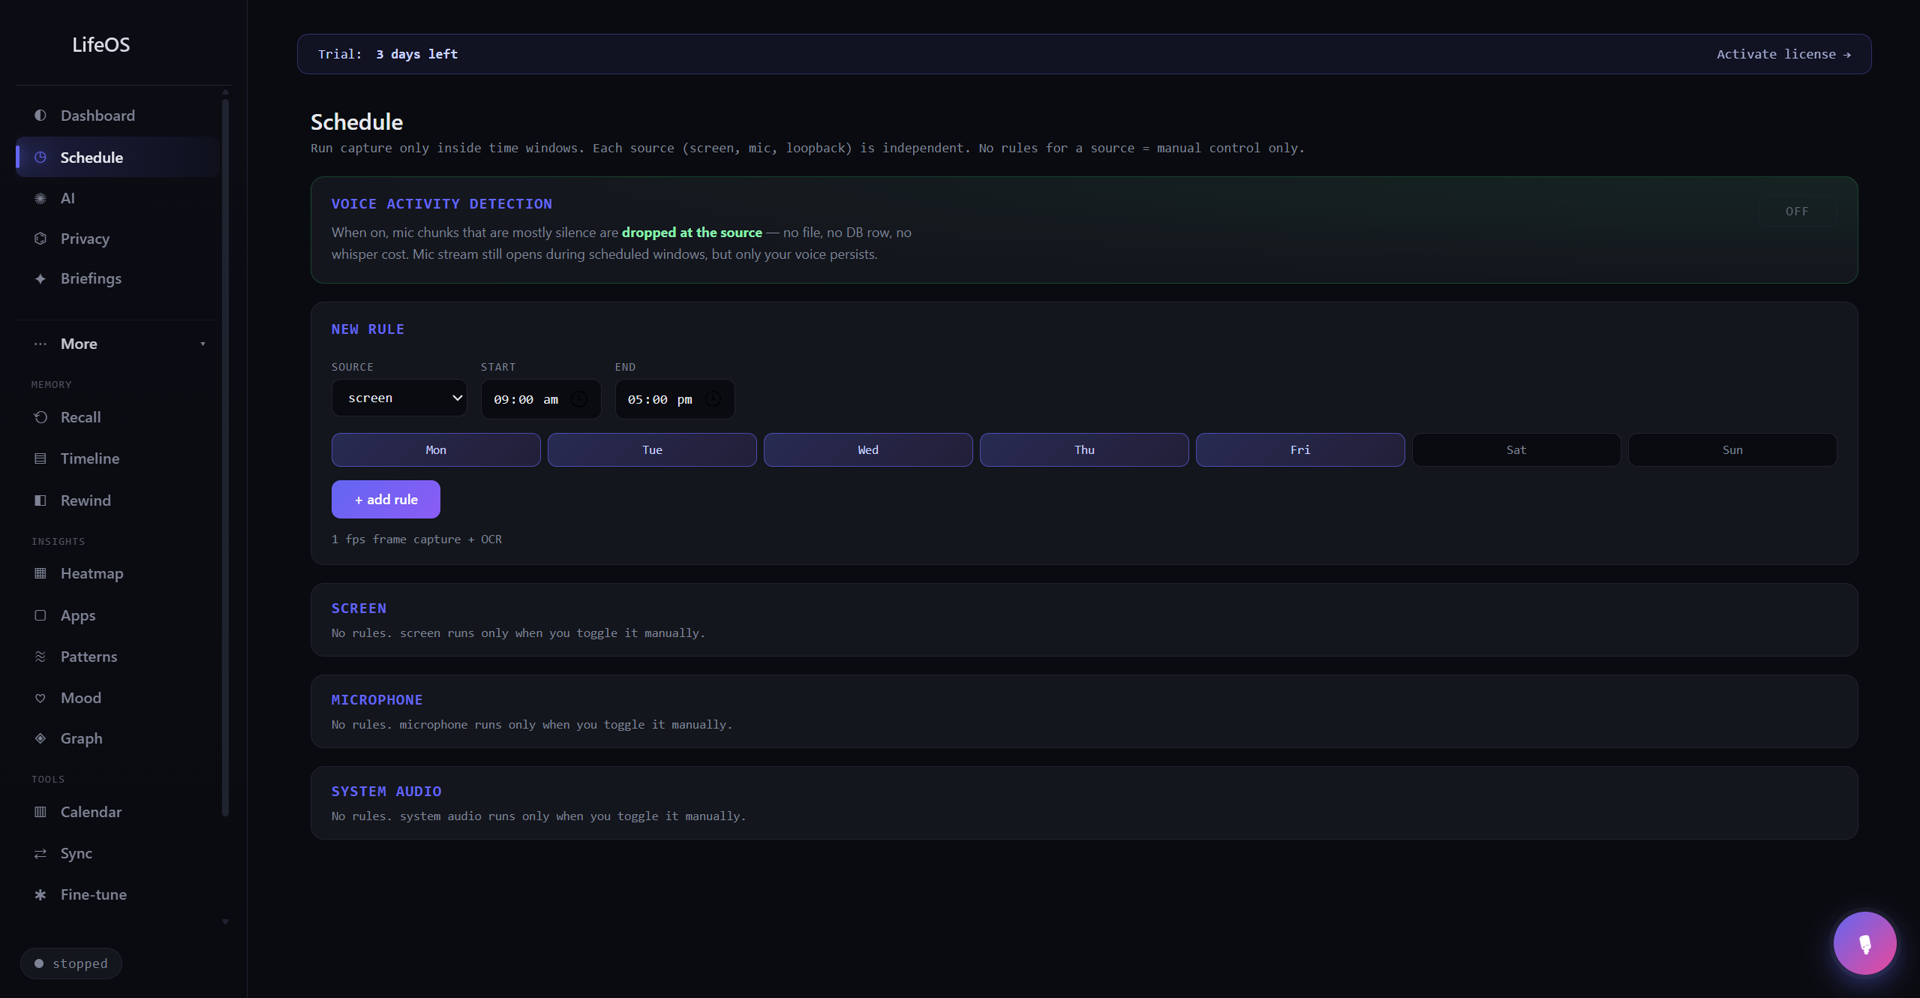Click the Fine-tune asterisk icon

pos(40,894)
